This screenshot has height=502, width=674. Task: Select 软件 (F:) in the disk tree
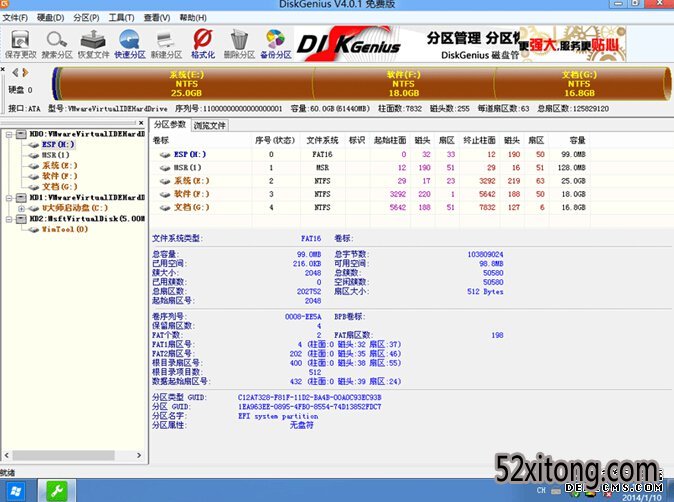[x=60, y=176]
